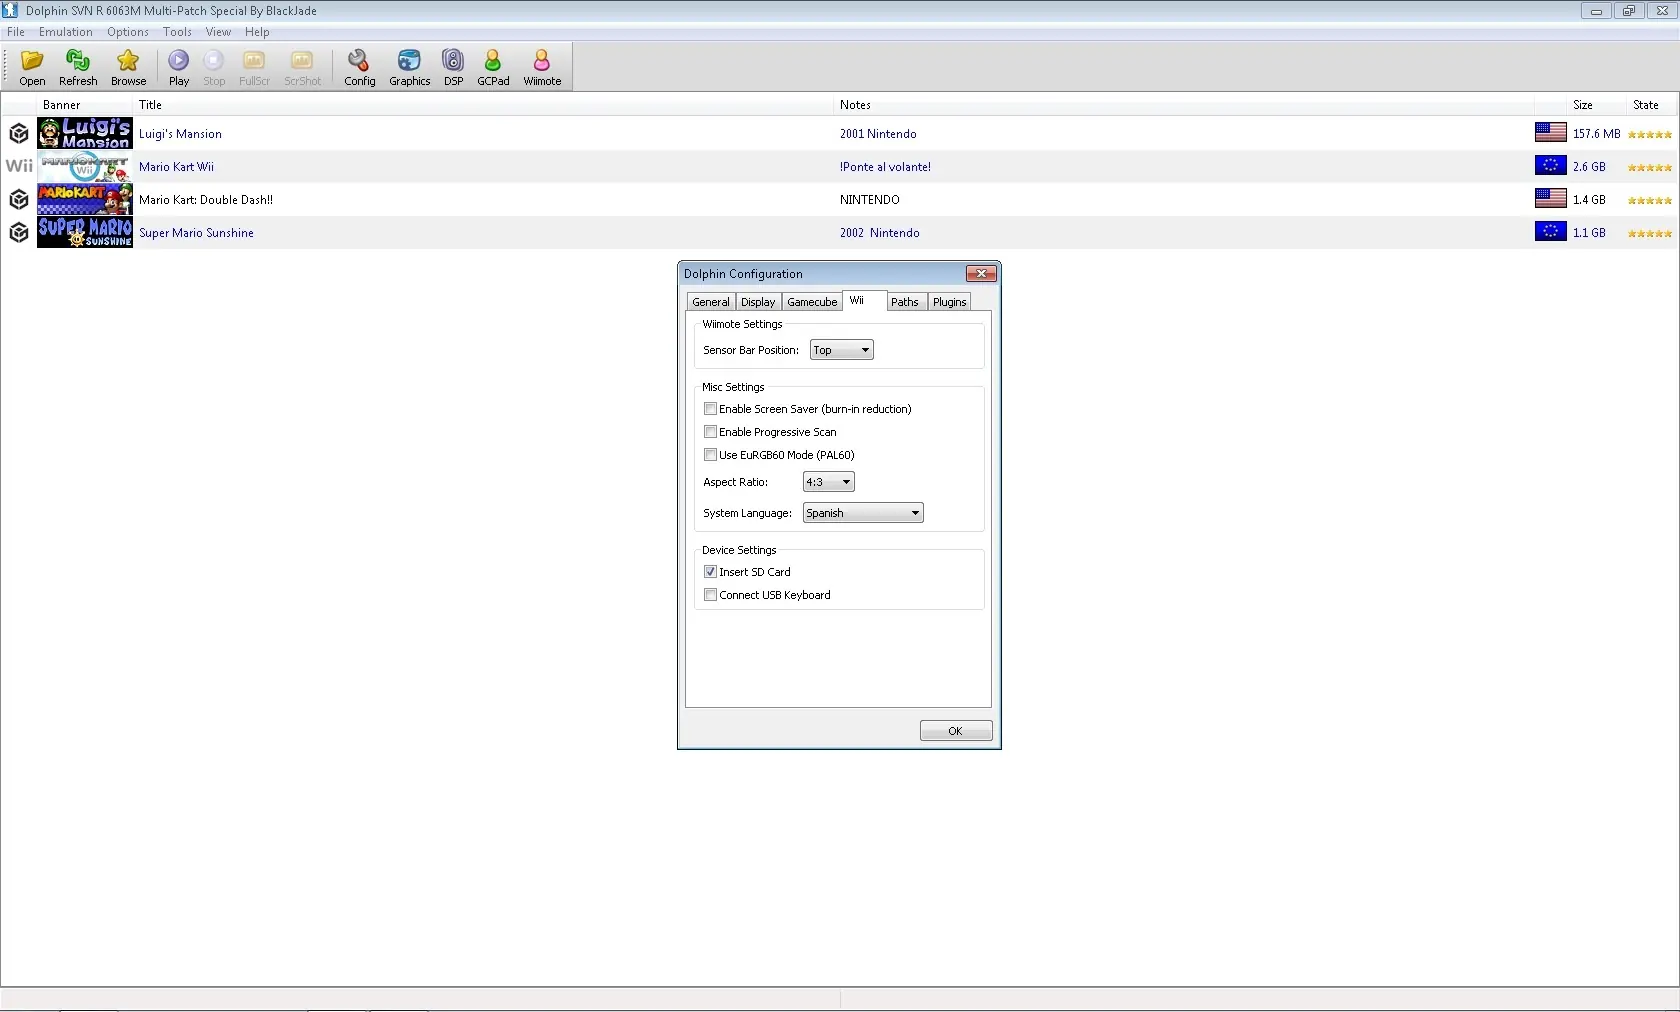This screenshot has width=1680, height=1012.
Task: Refresh the game list
Action: [78, 68]
